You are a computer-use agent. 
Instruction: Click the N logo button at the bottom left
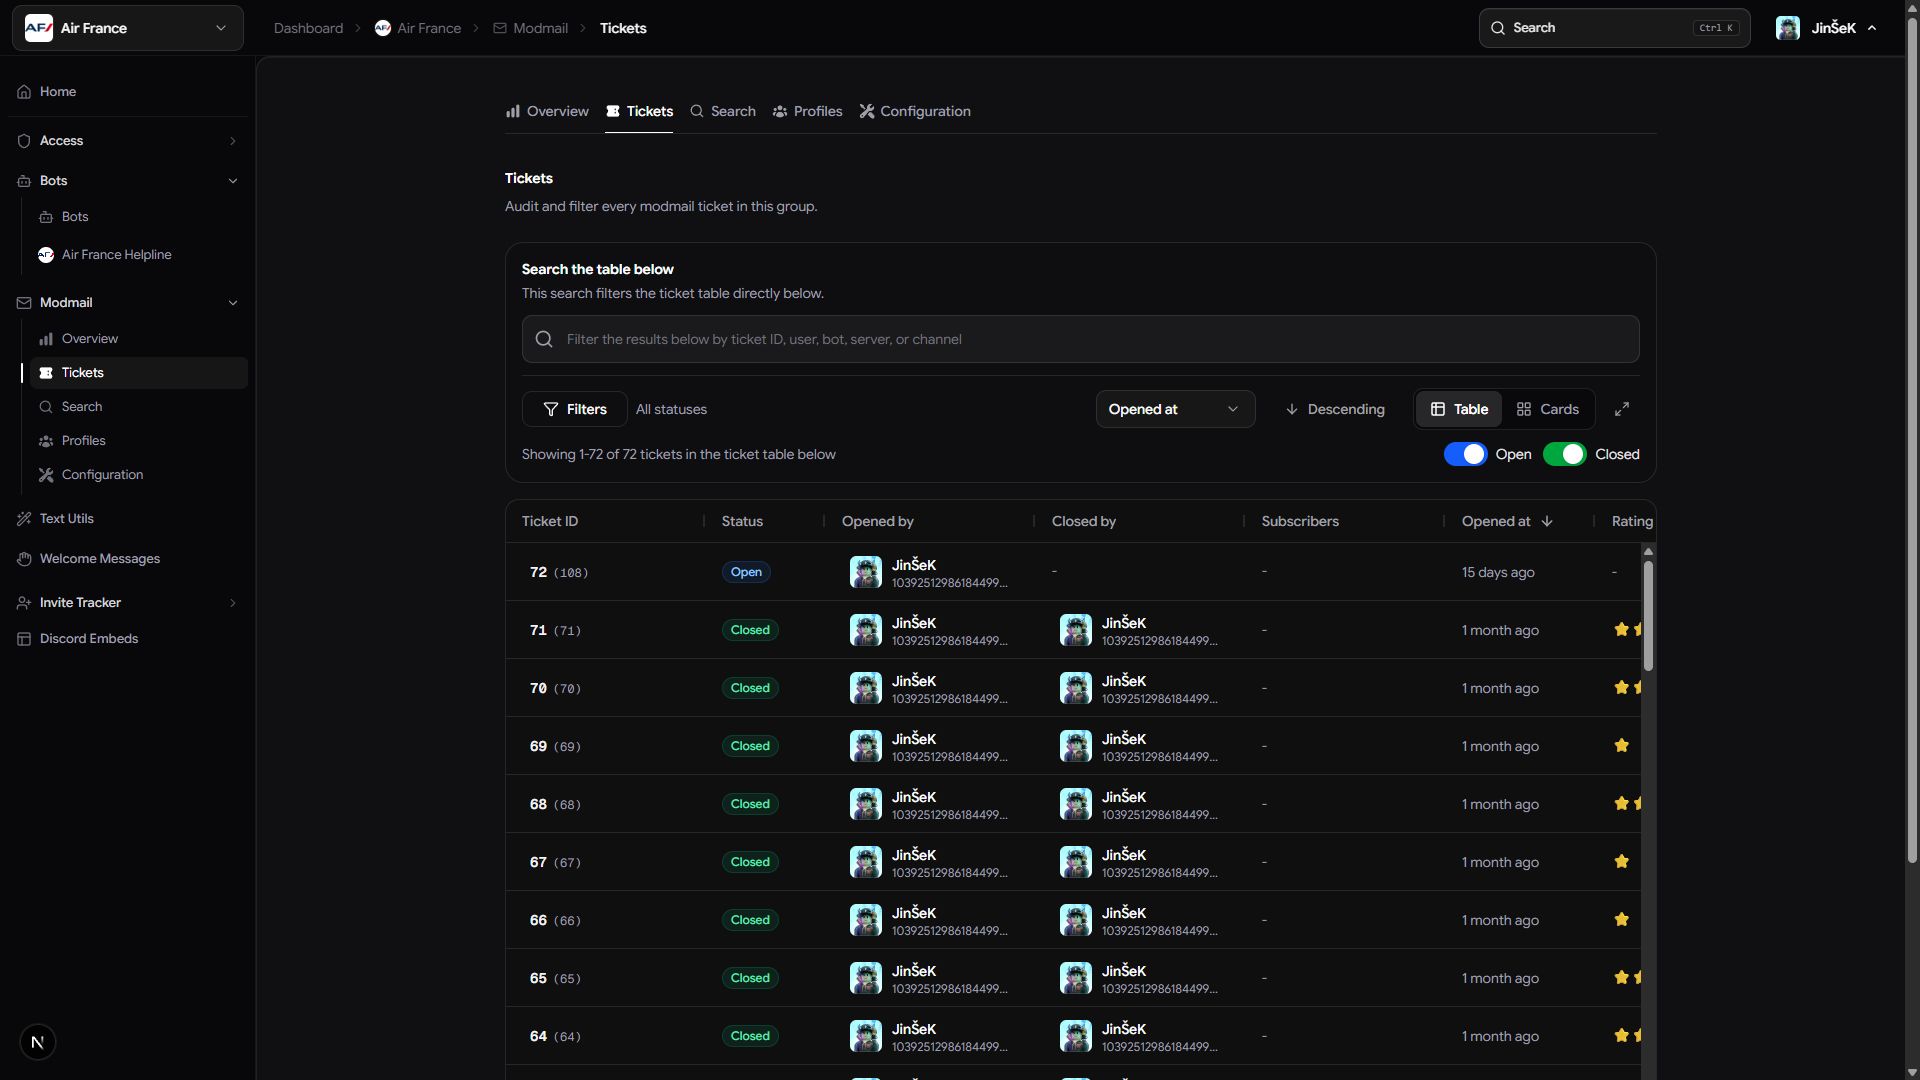coord(38,1042)
